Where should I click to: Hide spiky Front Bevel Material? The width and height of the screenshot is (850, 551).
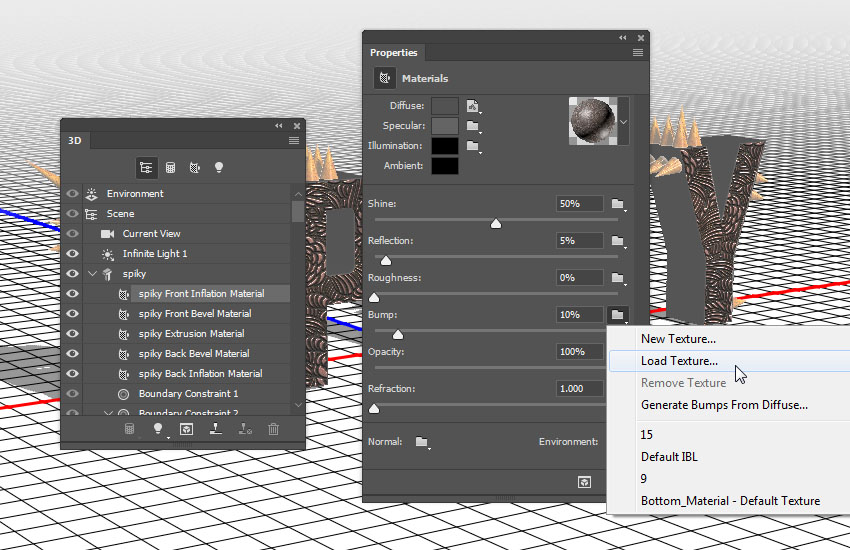tap(72, 314)
